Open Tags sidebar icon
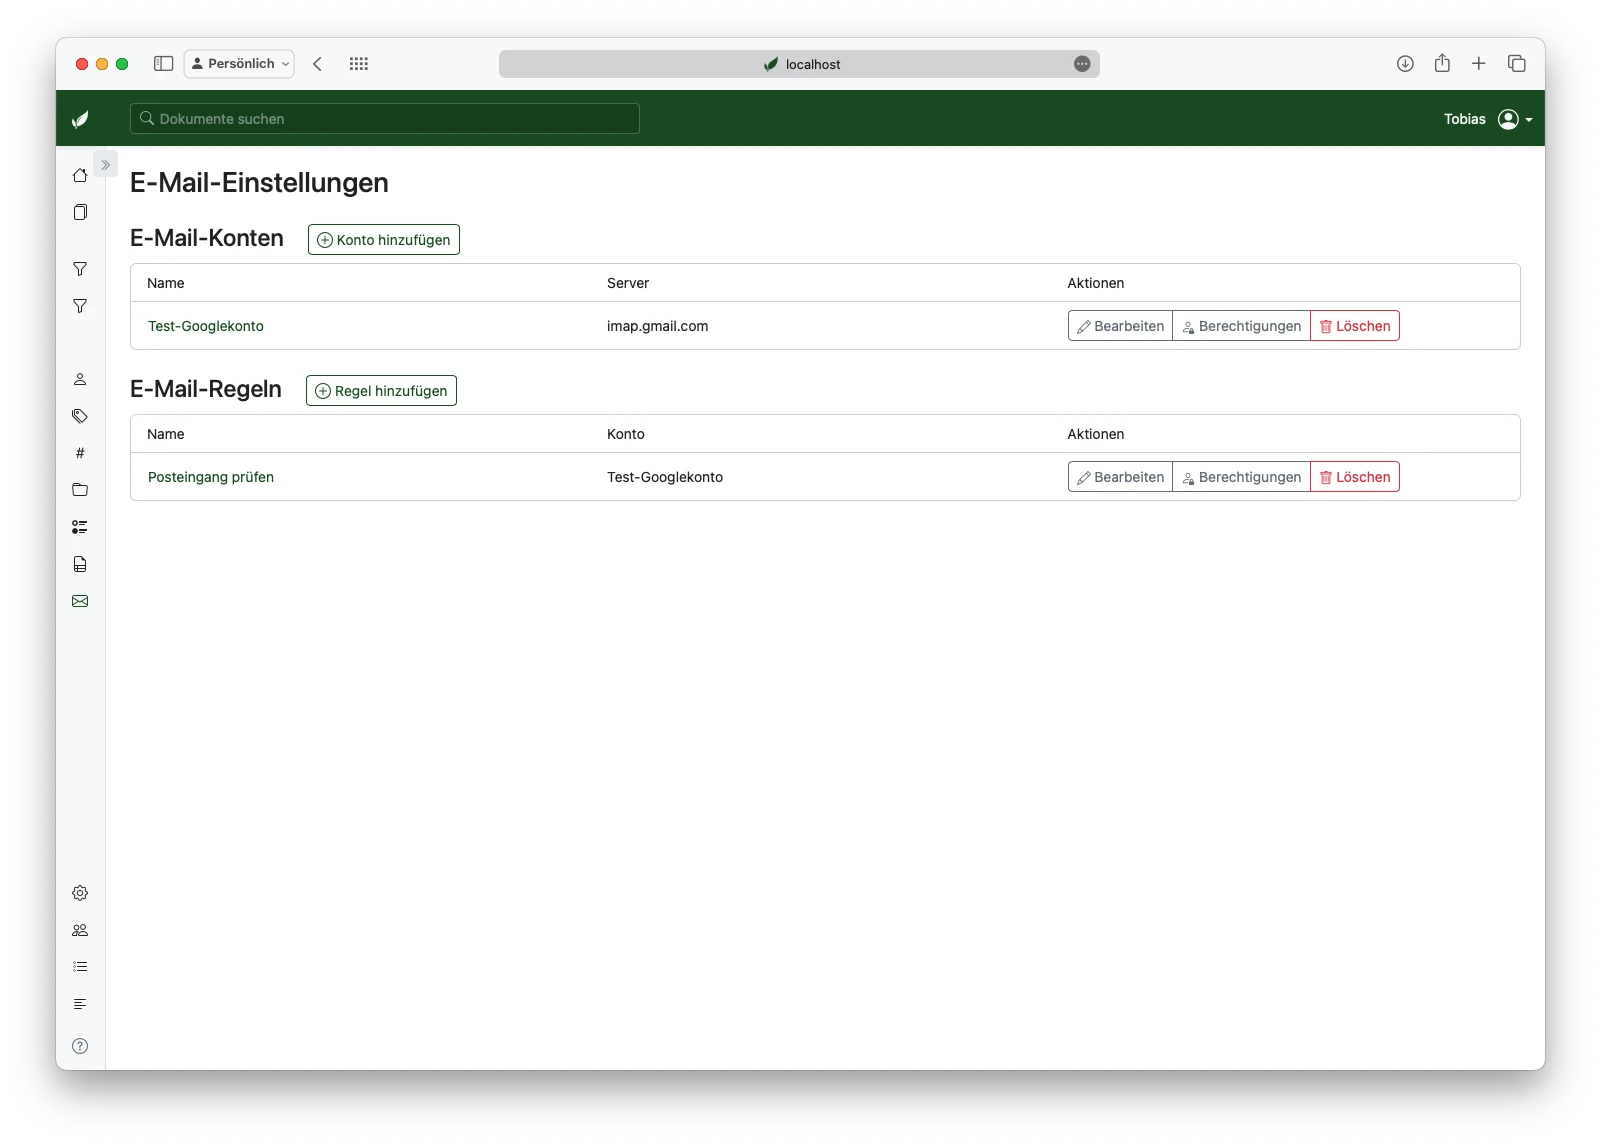1601x1144 pixels. (x=80, y=416)
